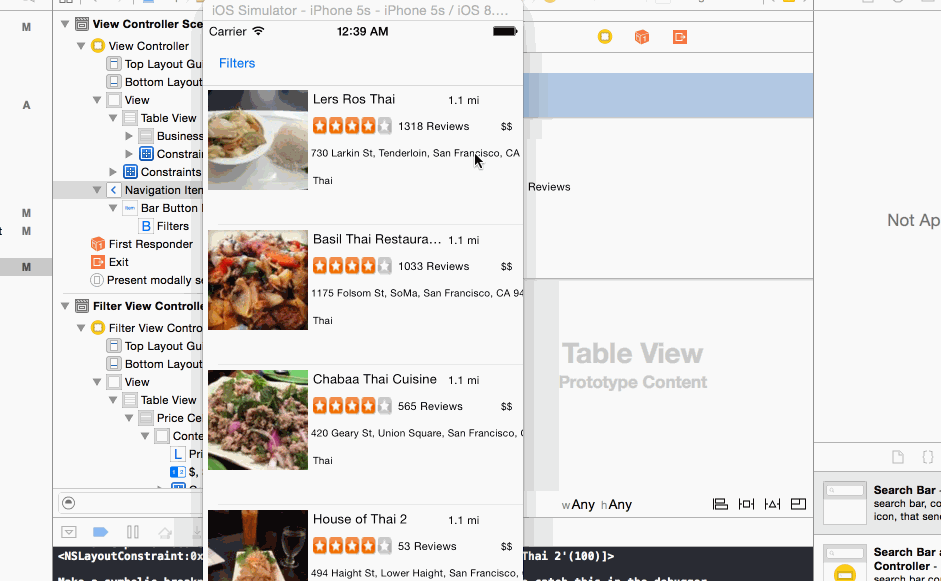This screenshot has width=941, height=581.
Task: Click the Filter View Controller yellow icon
Action: click(x=97, y=328)
